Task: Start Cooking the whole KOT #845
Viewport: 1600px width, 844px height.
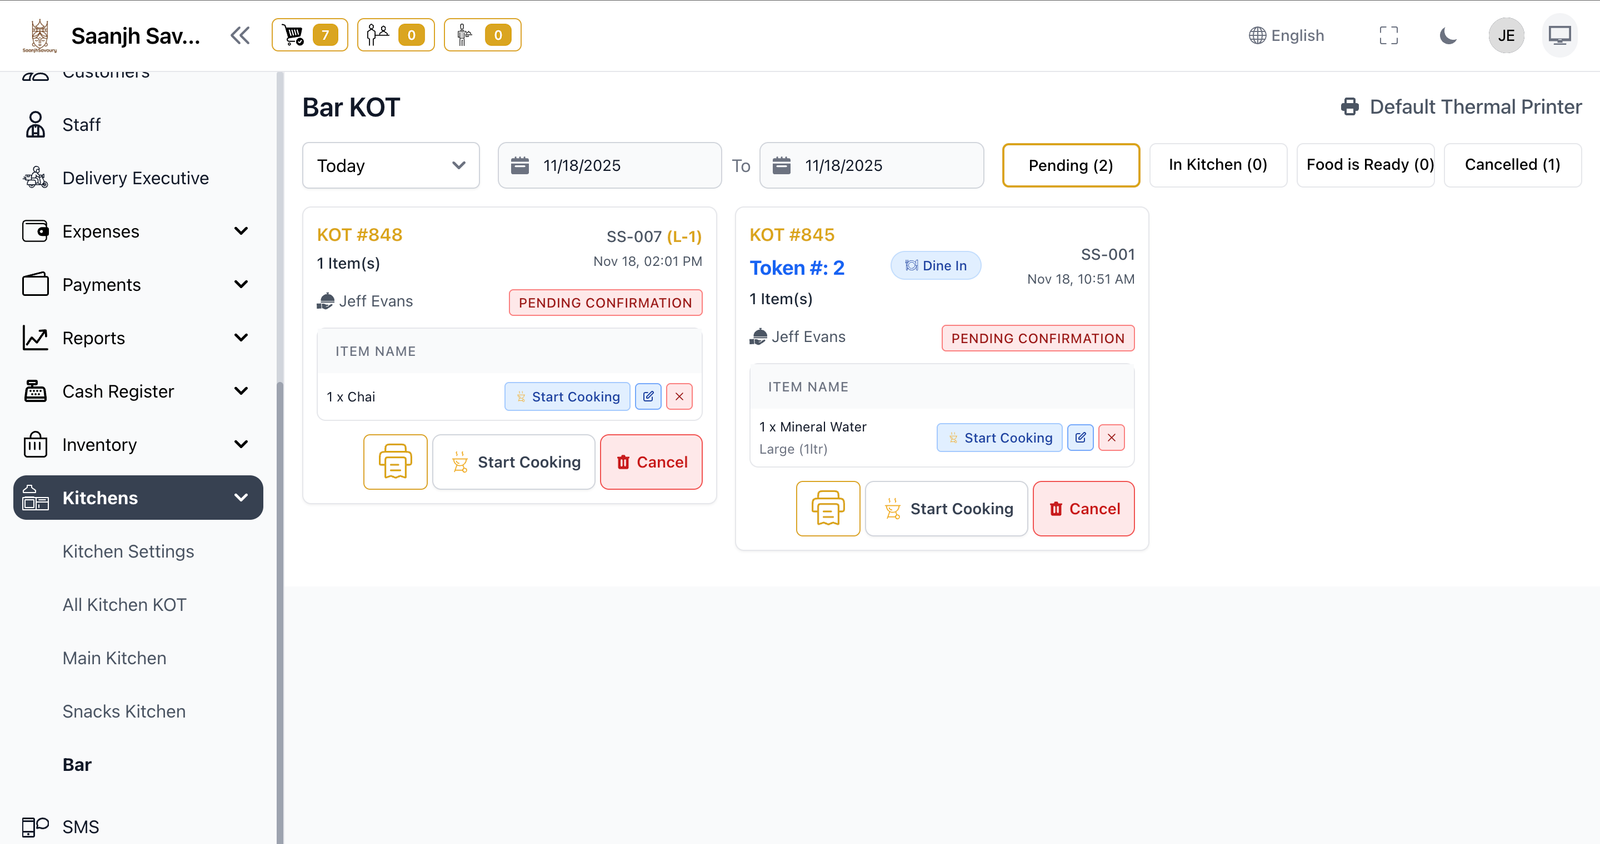Action: click(x=946, y=509)
